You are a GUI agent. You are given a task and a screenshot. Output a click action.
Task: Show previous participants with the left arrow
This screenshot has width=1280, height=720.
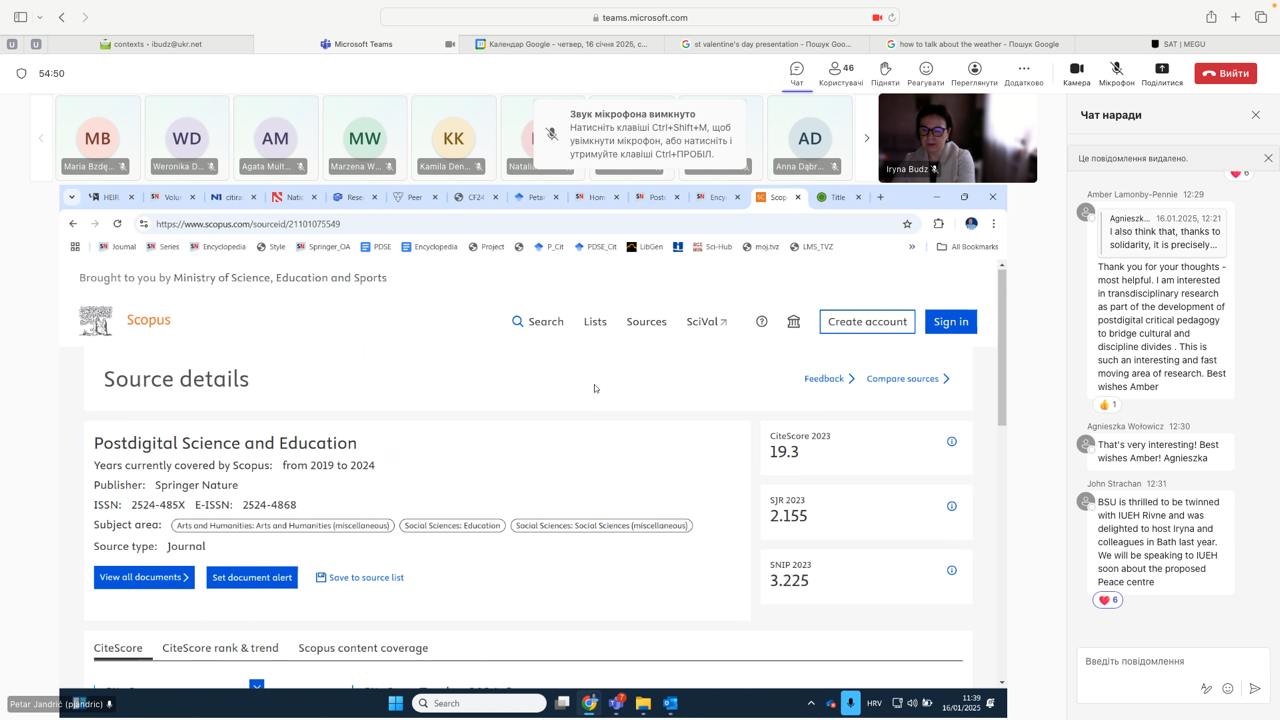[41, 138]
